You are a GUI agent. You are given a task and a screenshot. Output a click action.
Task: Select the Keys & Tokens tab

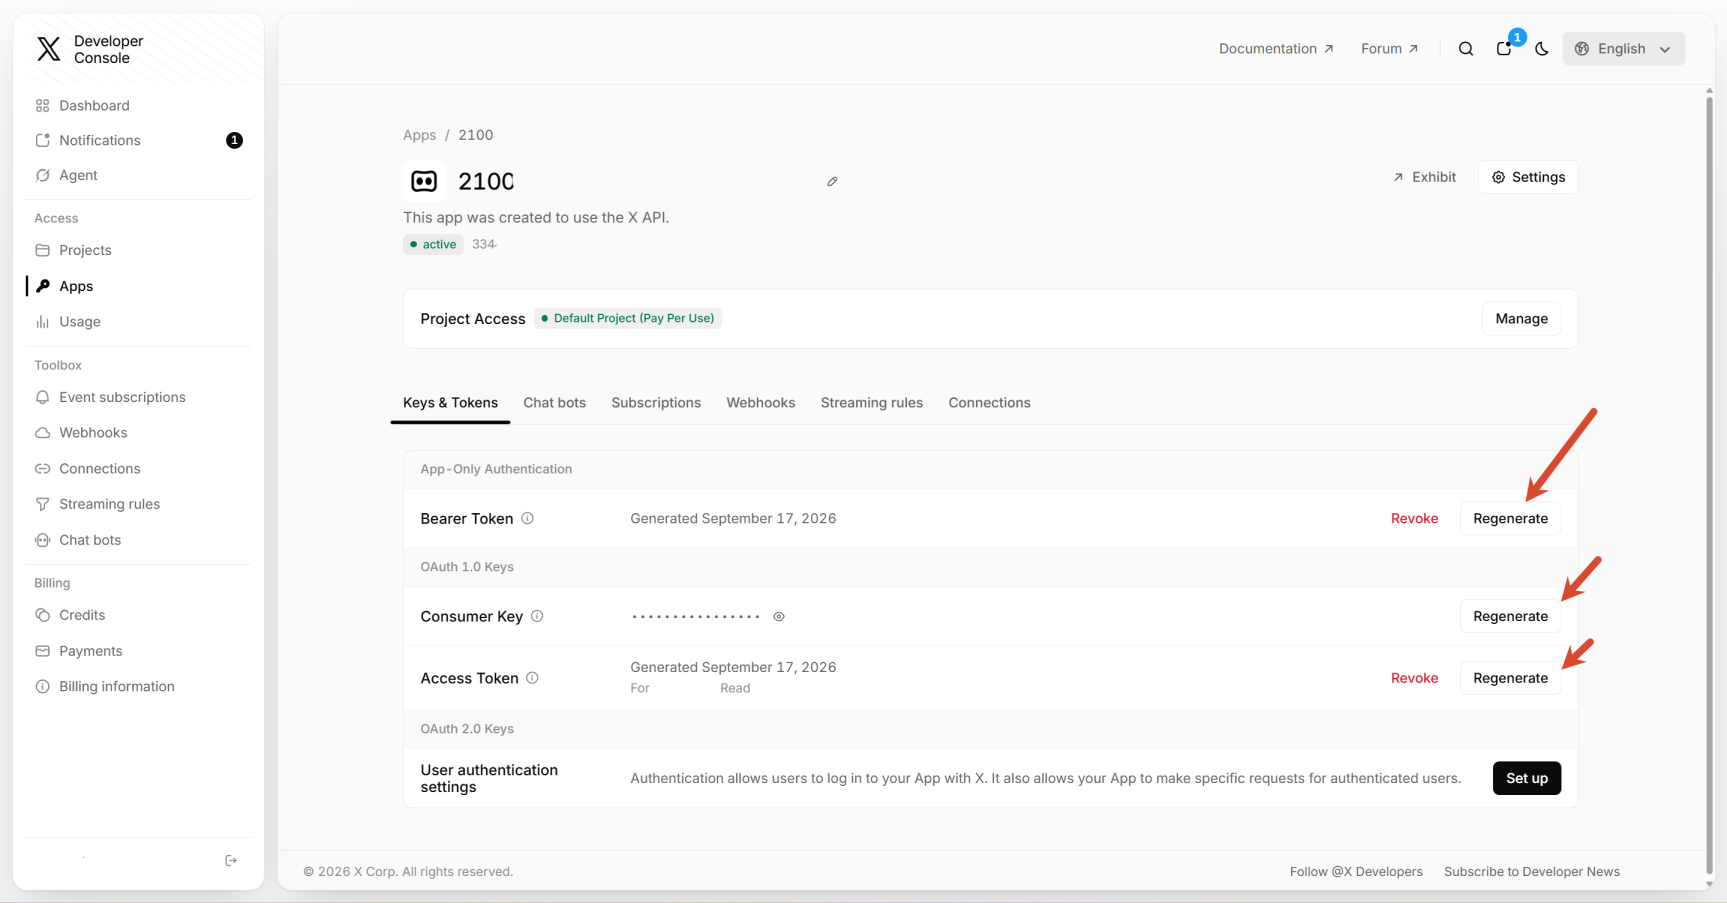coord(450,403)
